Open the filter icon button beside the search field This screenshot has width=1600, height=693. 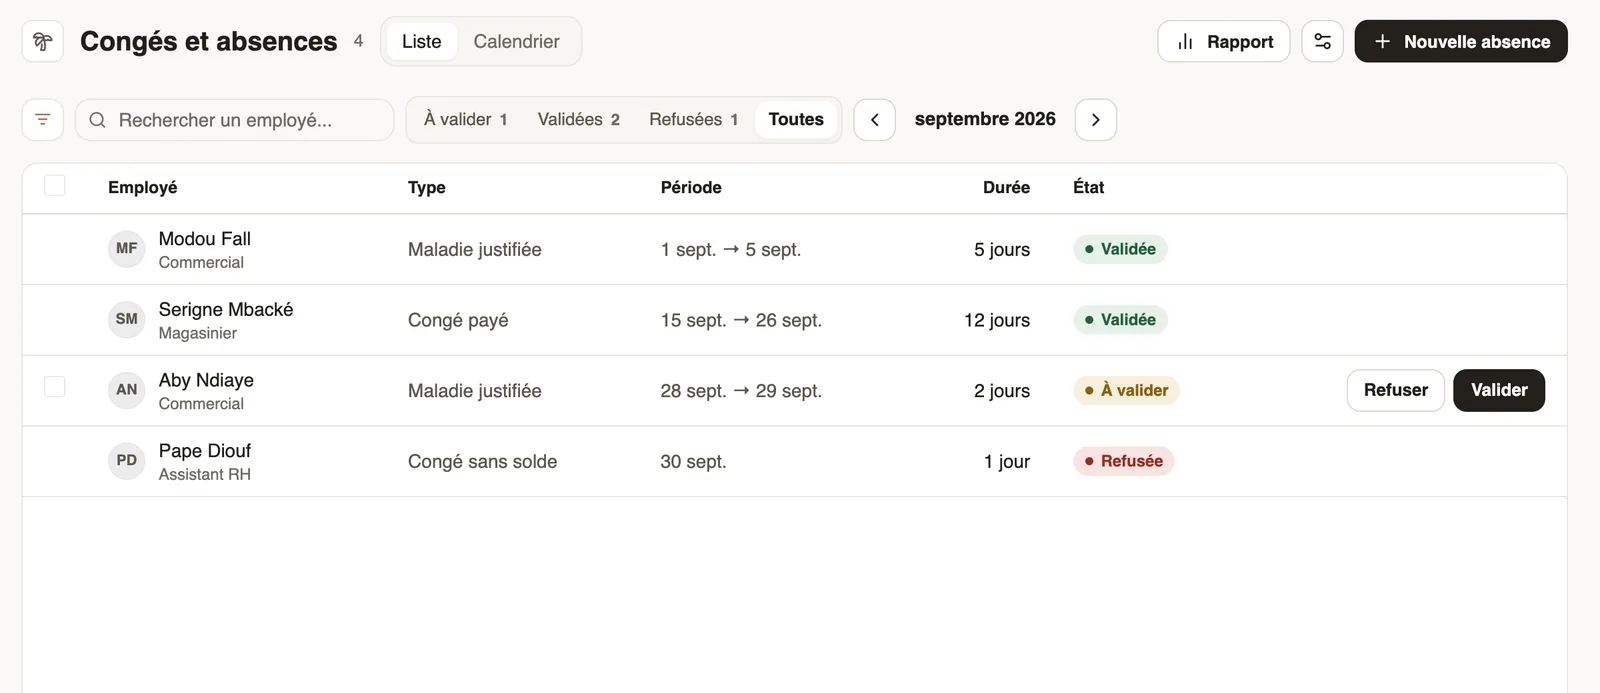pos(43,120)
